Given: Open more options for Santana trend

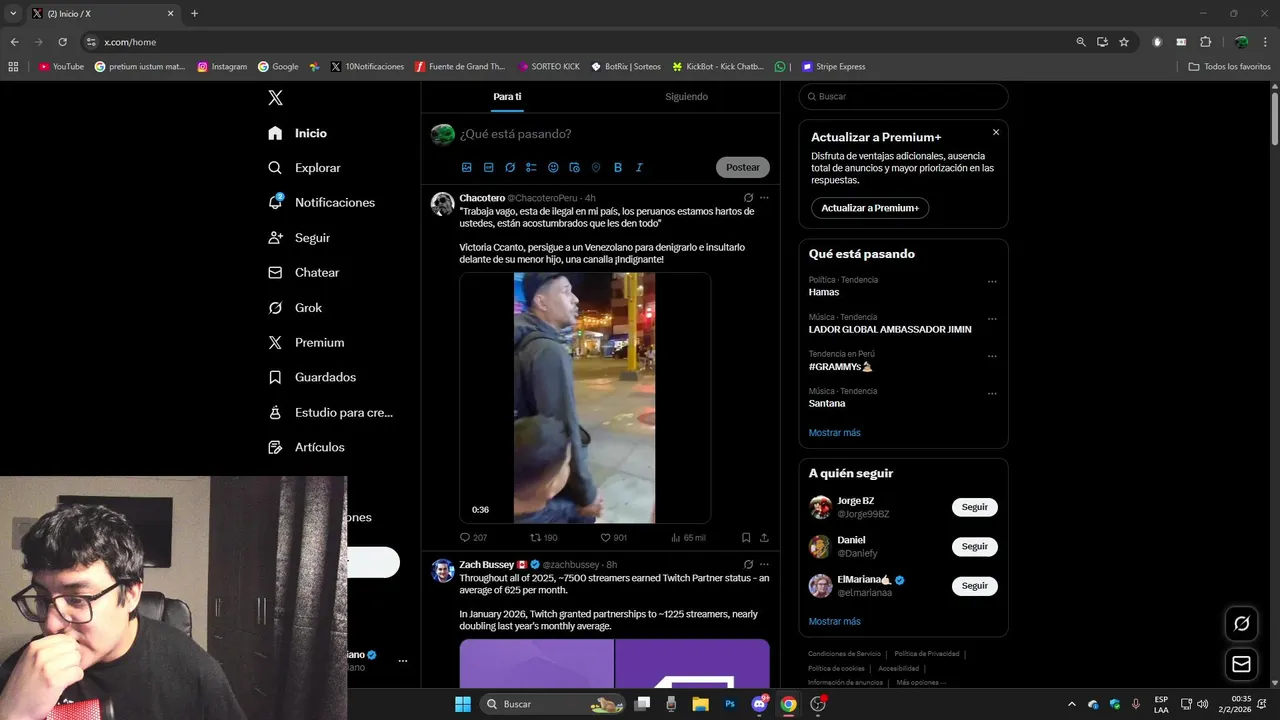Looking at the screenshot, I should tap(992, 393).
